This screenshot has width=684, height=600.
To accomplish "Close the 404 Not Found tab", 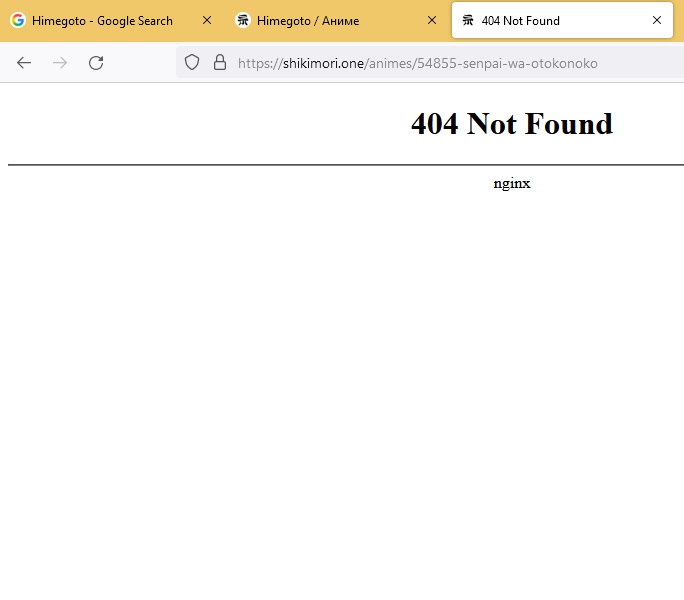I will (x=657, y=20).
